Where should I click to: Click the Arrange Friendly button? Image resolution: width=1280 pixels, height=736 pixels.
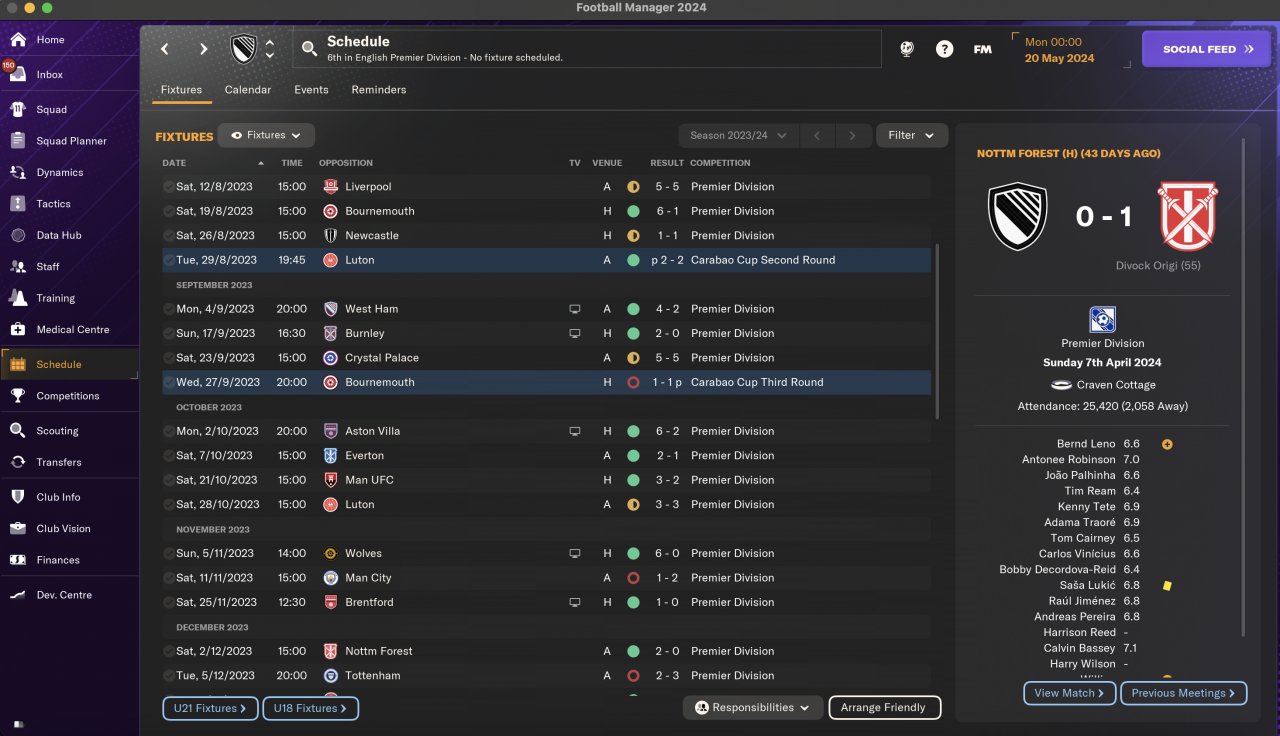tap(885, 708)
